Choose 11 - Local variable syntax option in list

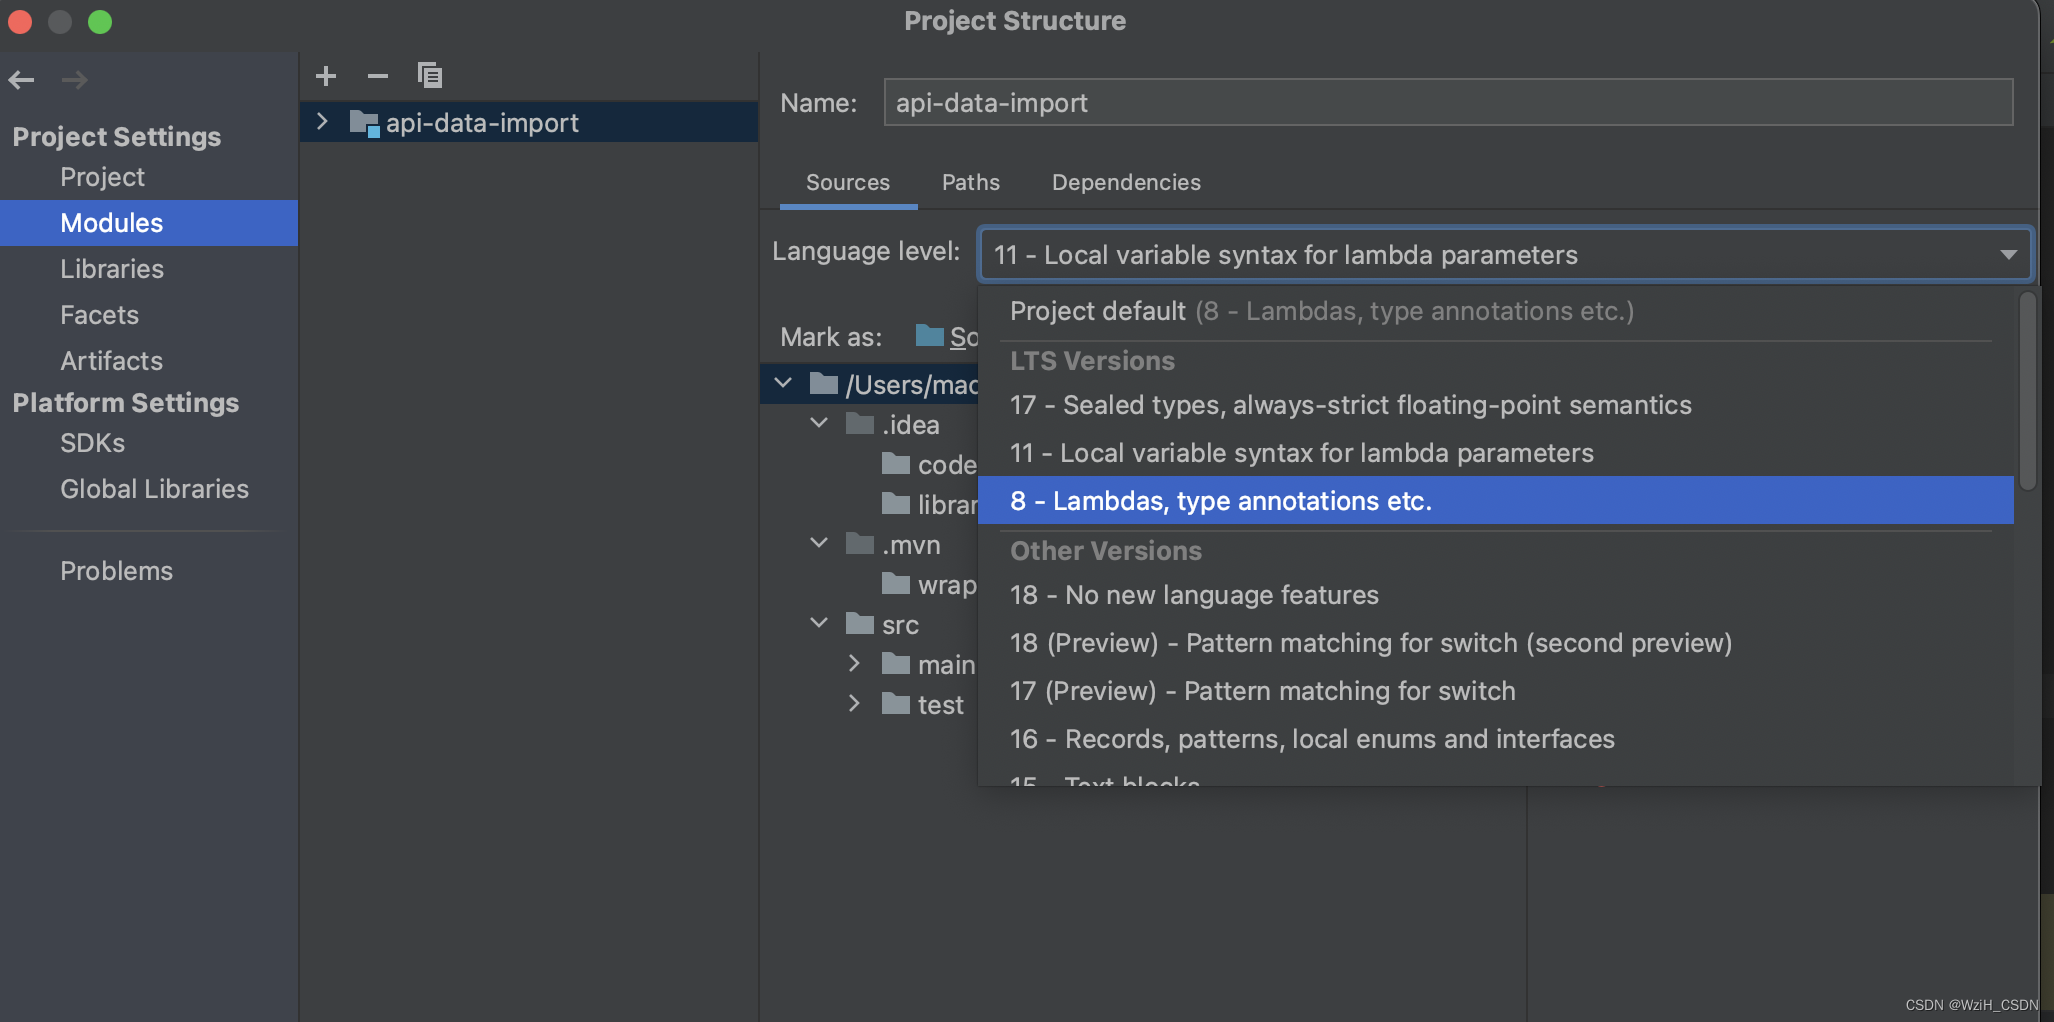tap(1496, 453)
